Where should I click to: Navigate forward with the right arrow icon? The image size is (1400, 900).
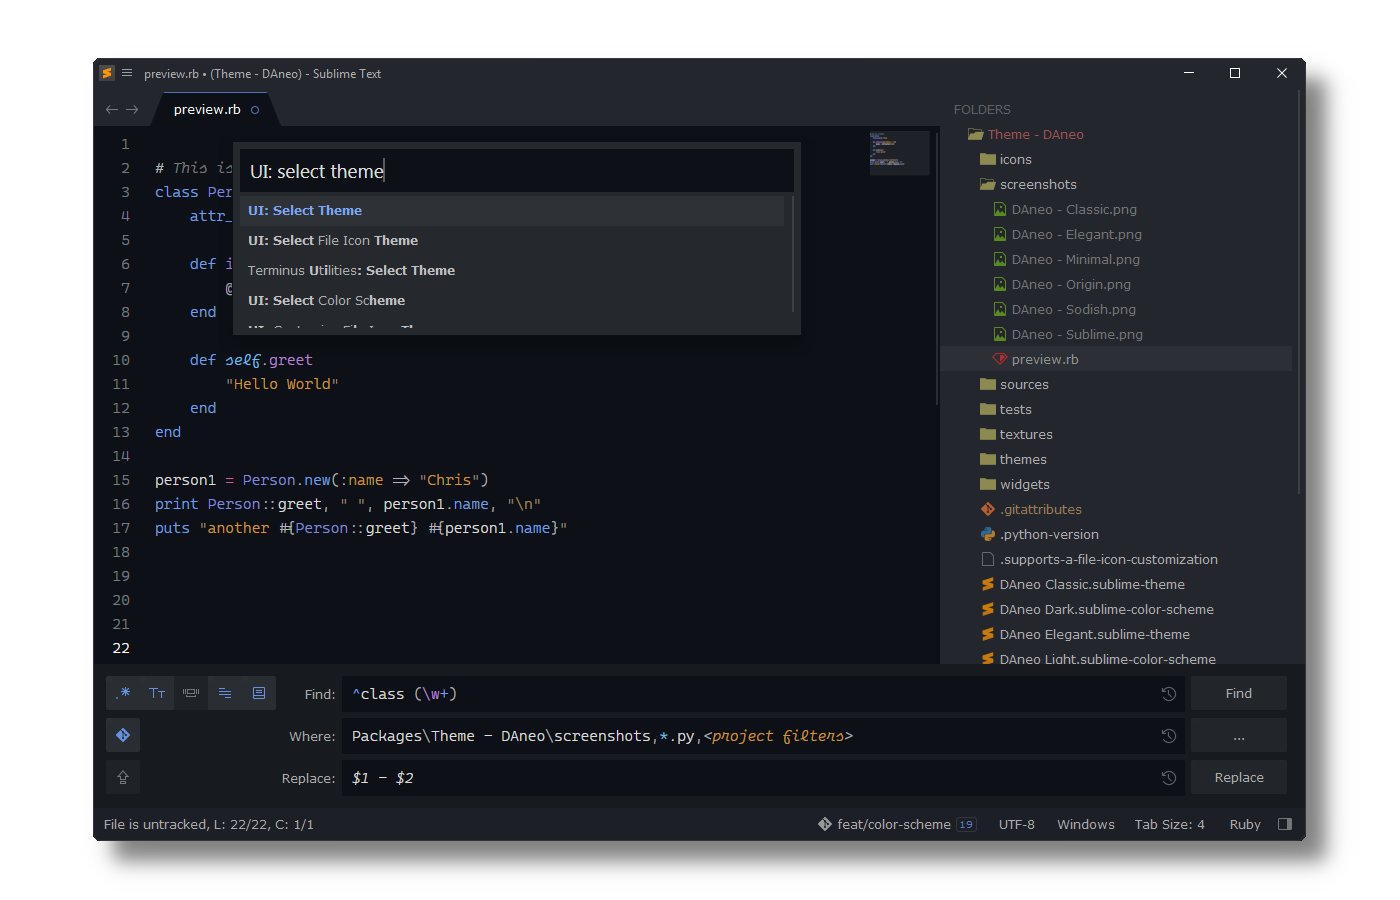pos(132,110)
